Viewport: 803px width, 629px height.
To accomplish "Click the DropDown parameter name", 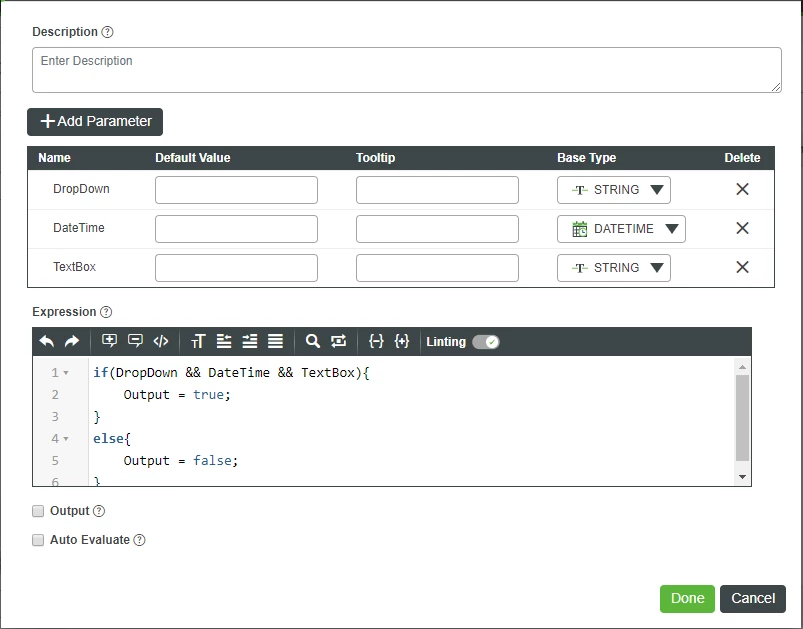I will tap(81, 189).
